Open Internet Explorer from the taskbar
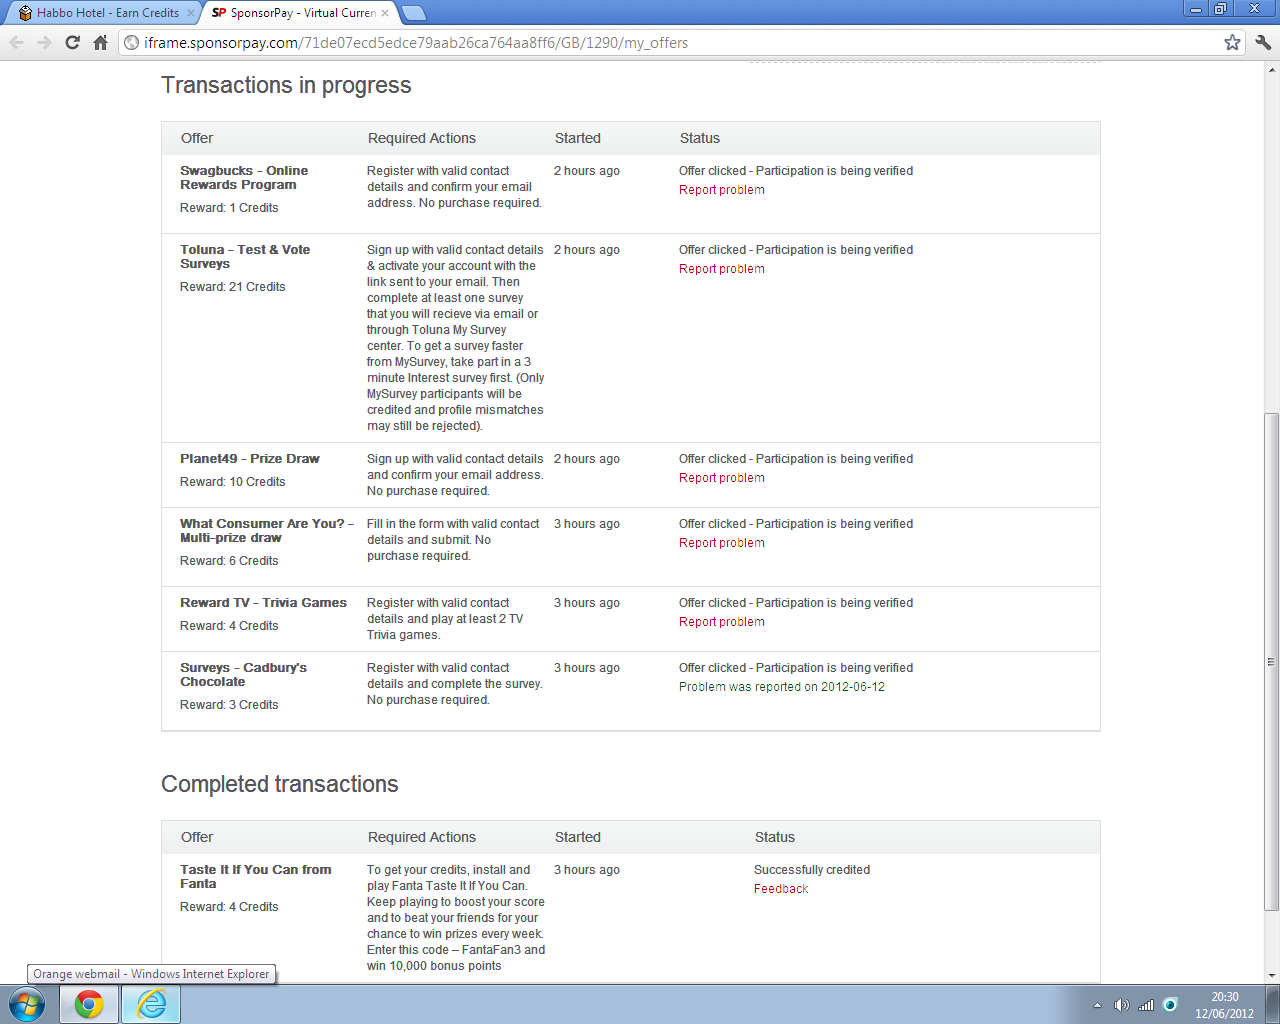The height and width of the screenshot is (1024, 1280). (151, 1004)
